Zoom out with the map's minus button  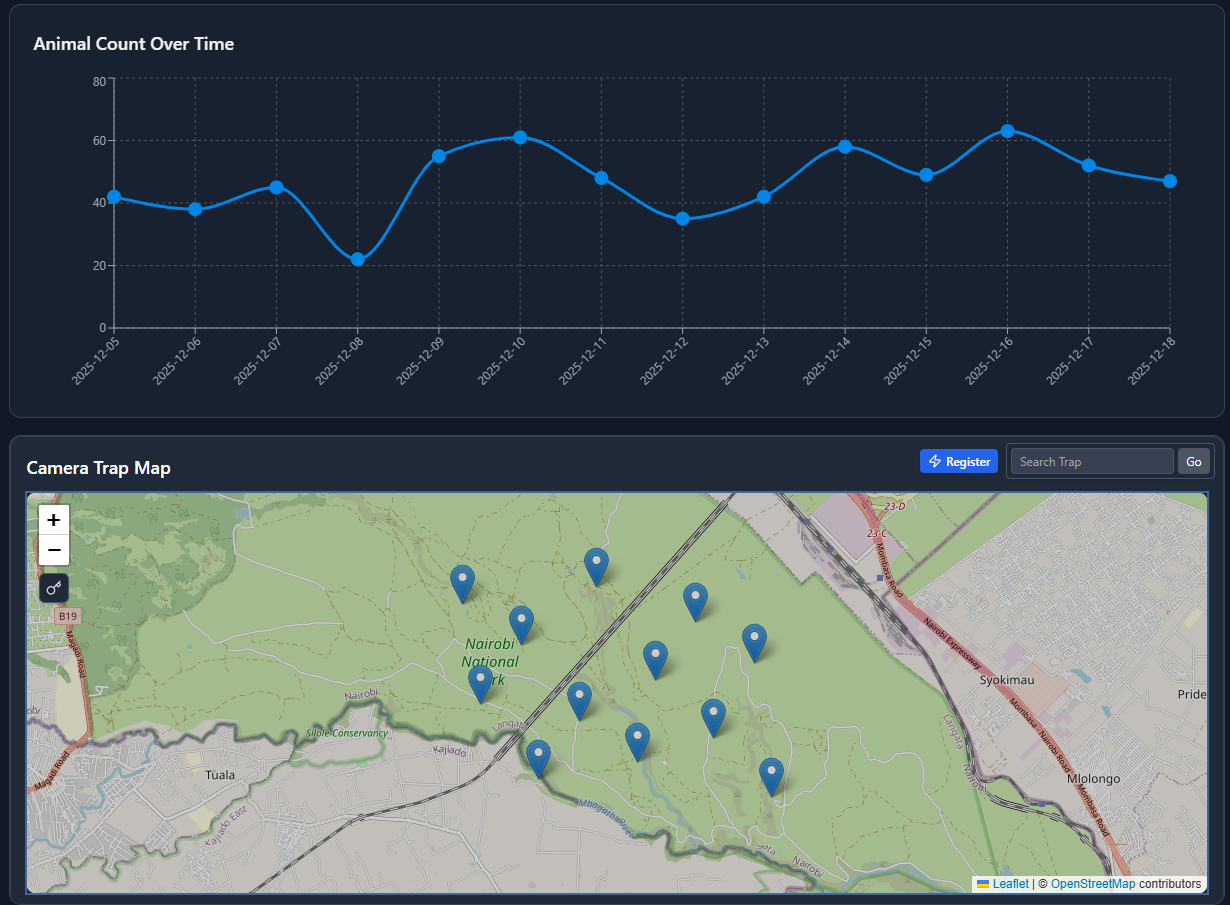(x=53, y=550)
